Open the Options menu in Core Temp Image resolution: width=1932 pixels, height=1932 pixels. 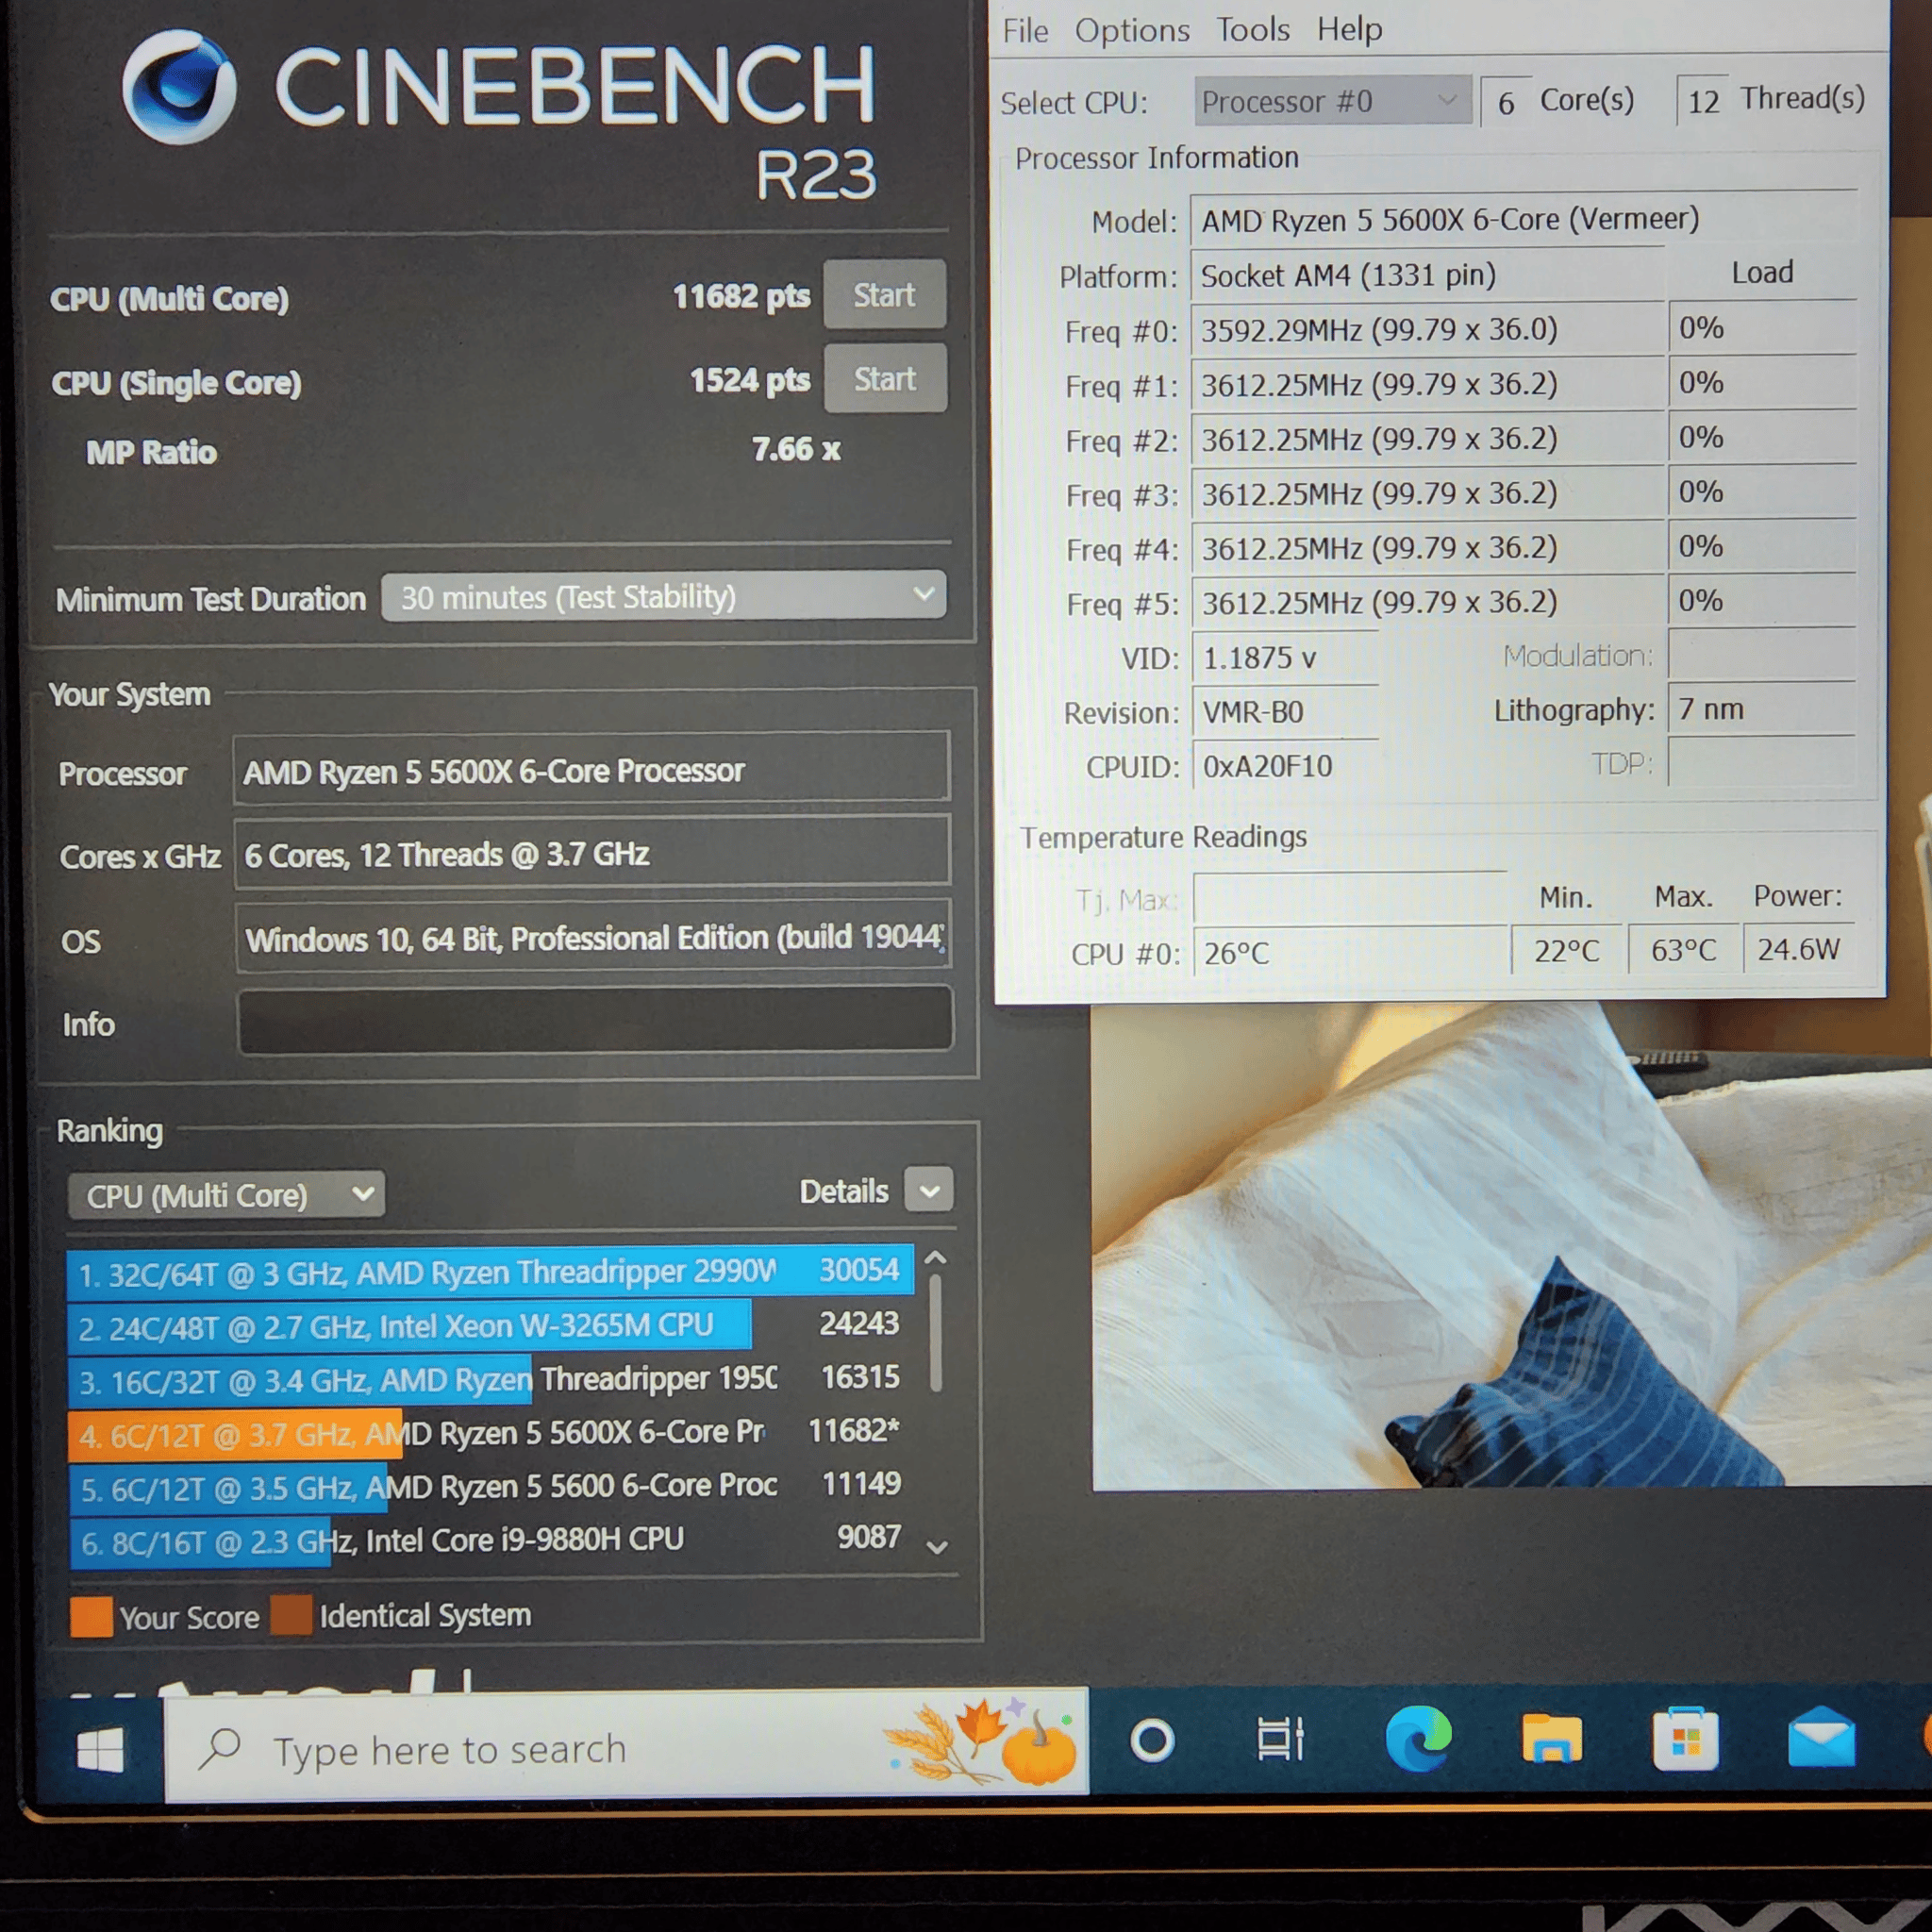tap(1132, 31)
